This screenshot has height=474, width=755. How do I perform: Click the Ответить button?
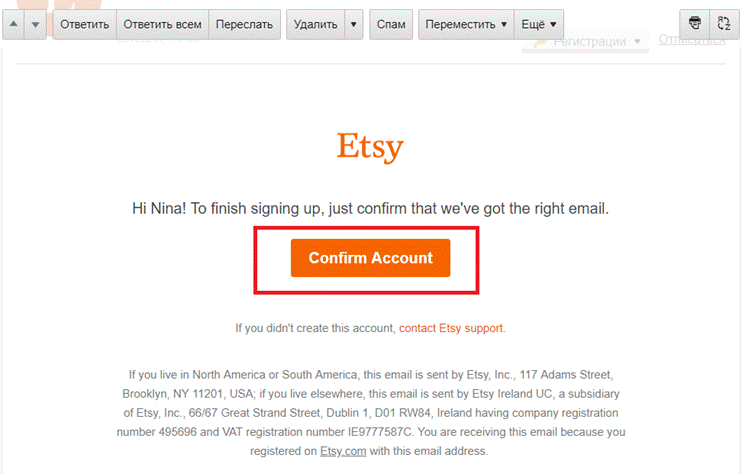click(x=85, y=24)
